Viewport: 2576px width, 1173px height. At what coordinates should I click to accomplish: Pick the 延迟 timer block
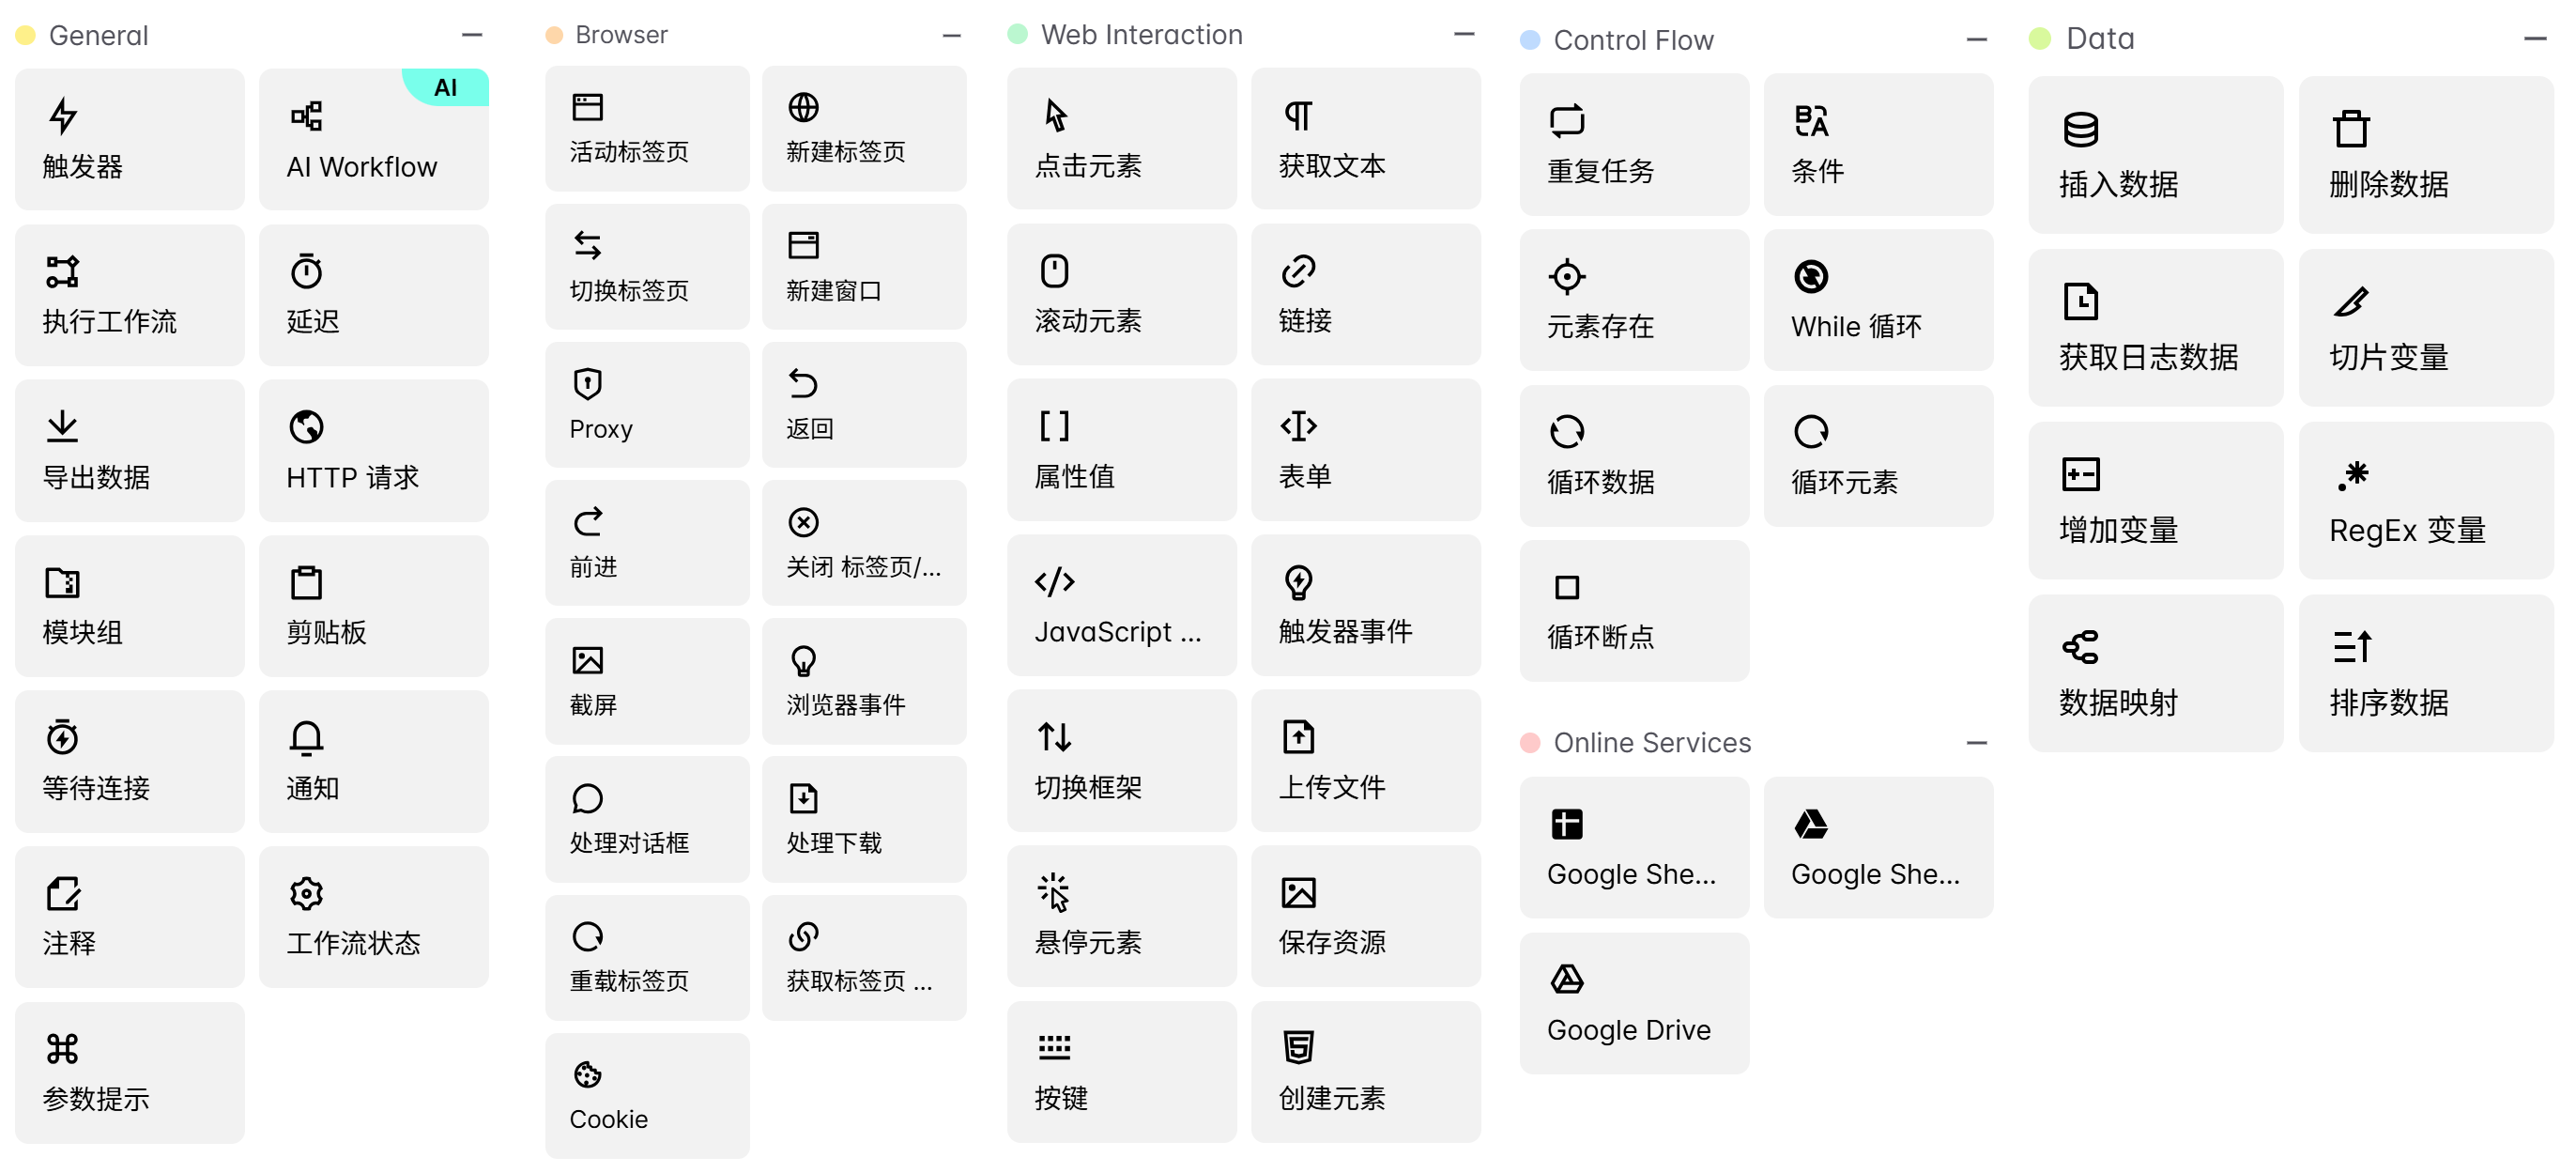pyautogui.click(x=373, y=295)
